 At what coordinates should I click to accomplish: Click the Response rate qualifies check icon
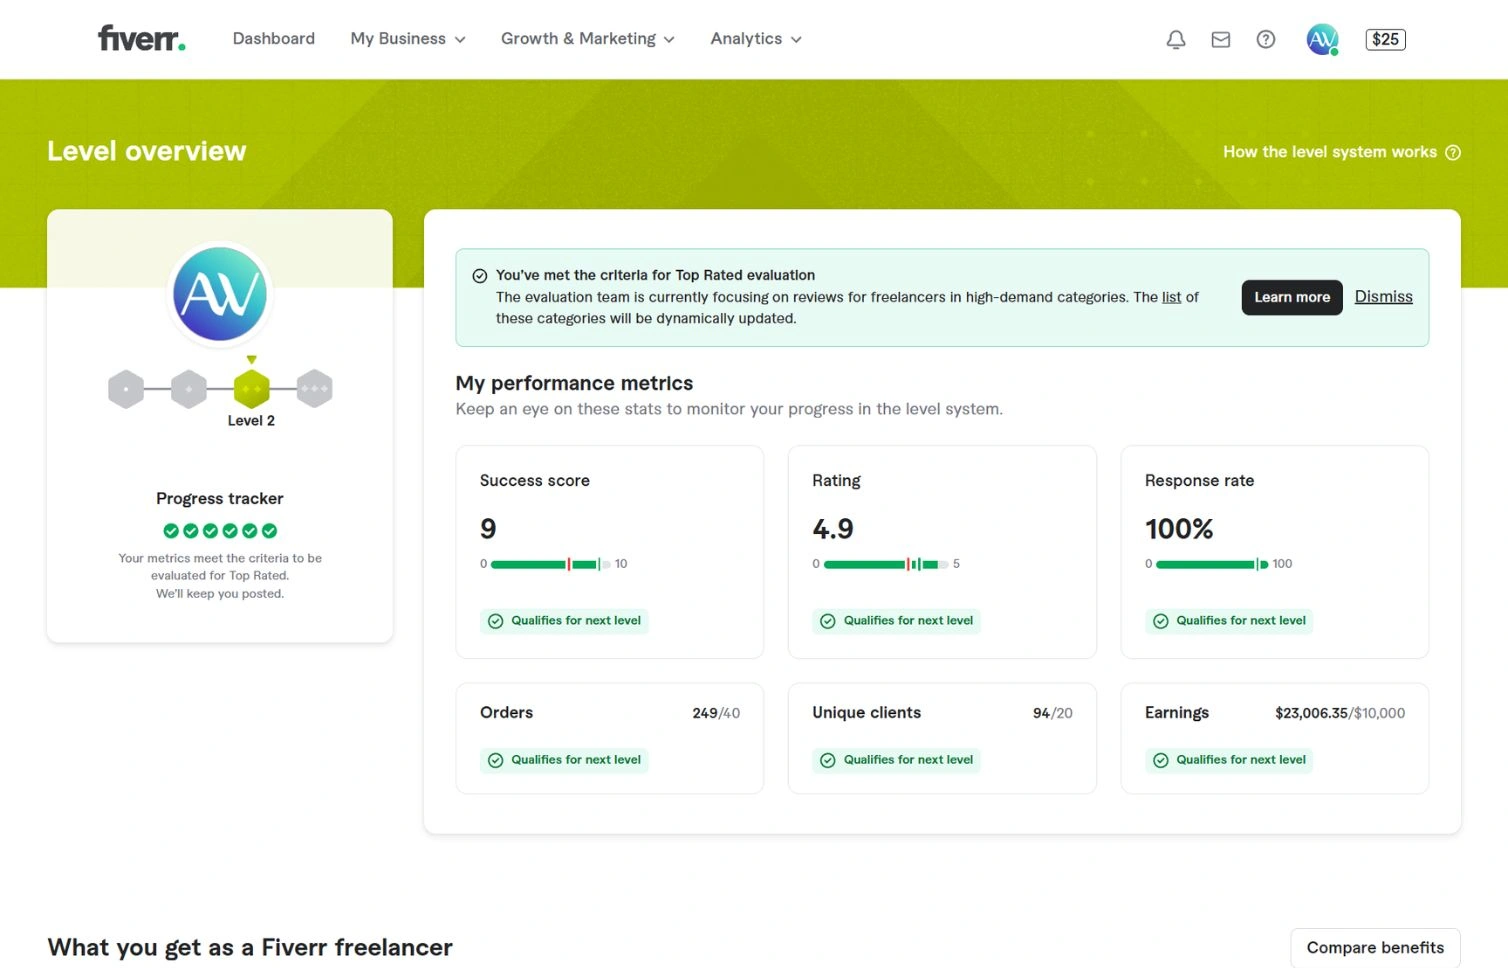point(1161,621)
